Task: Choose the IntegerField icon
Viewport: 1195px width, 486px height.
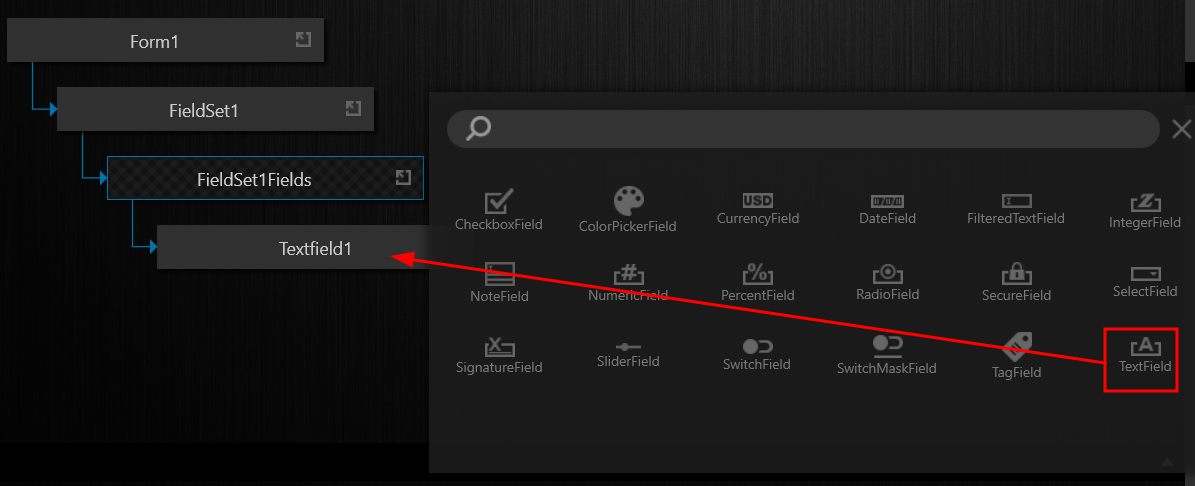Action: [x=1145, y=203]
